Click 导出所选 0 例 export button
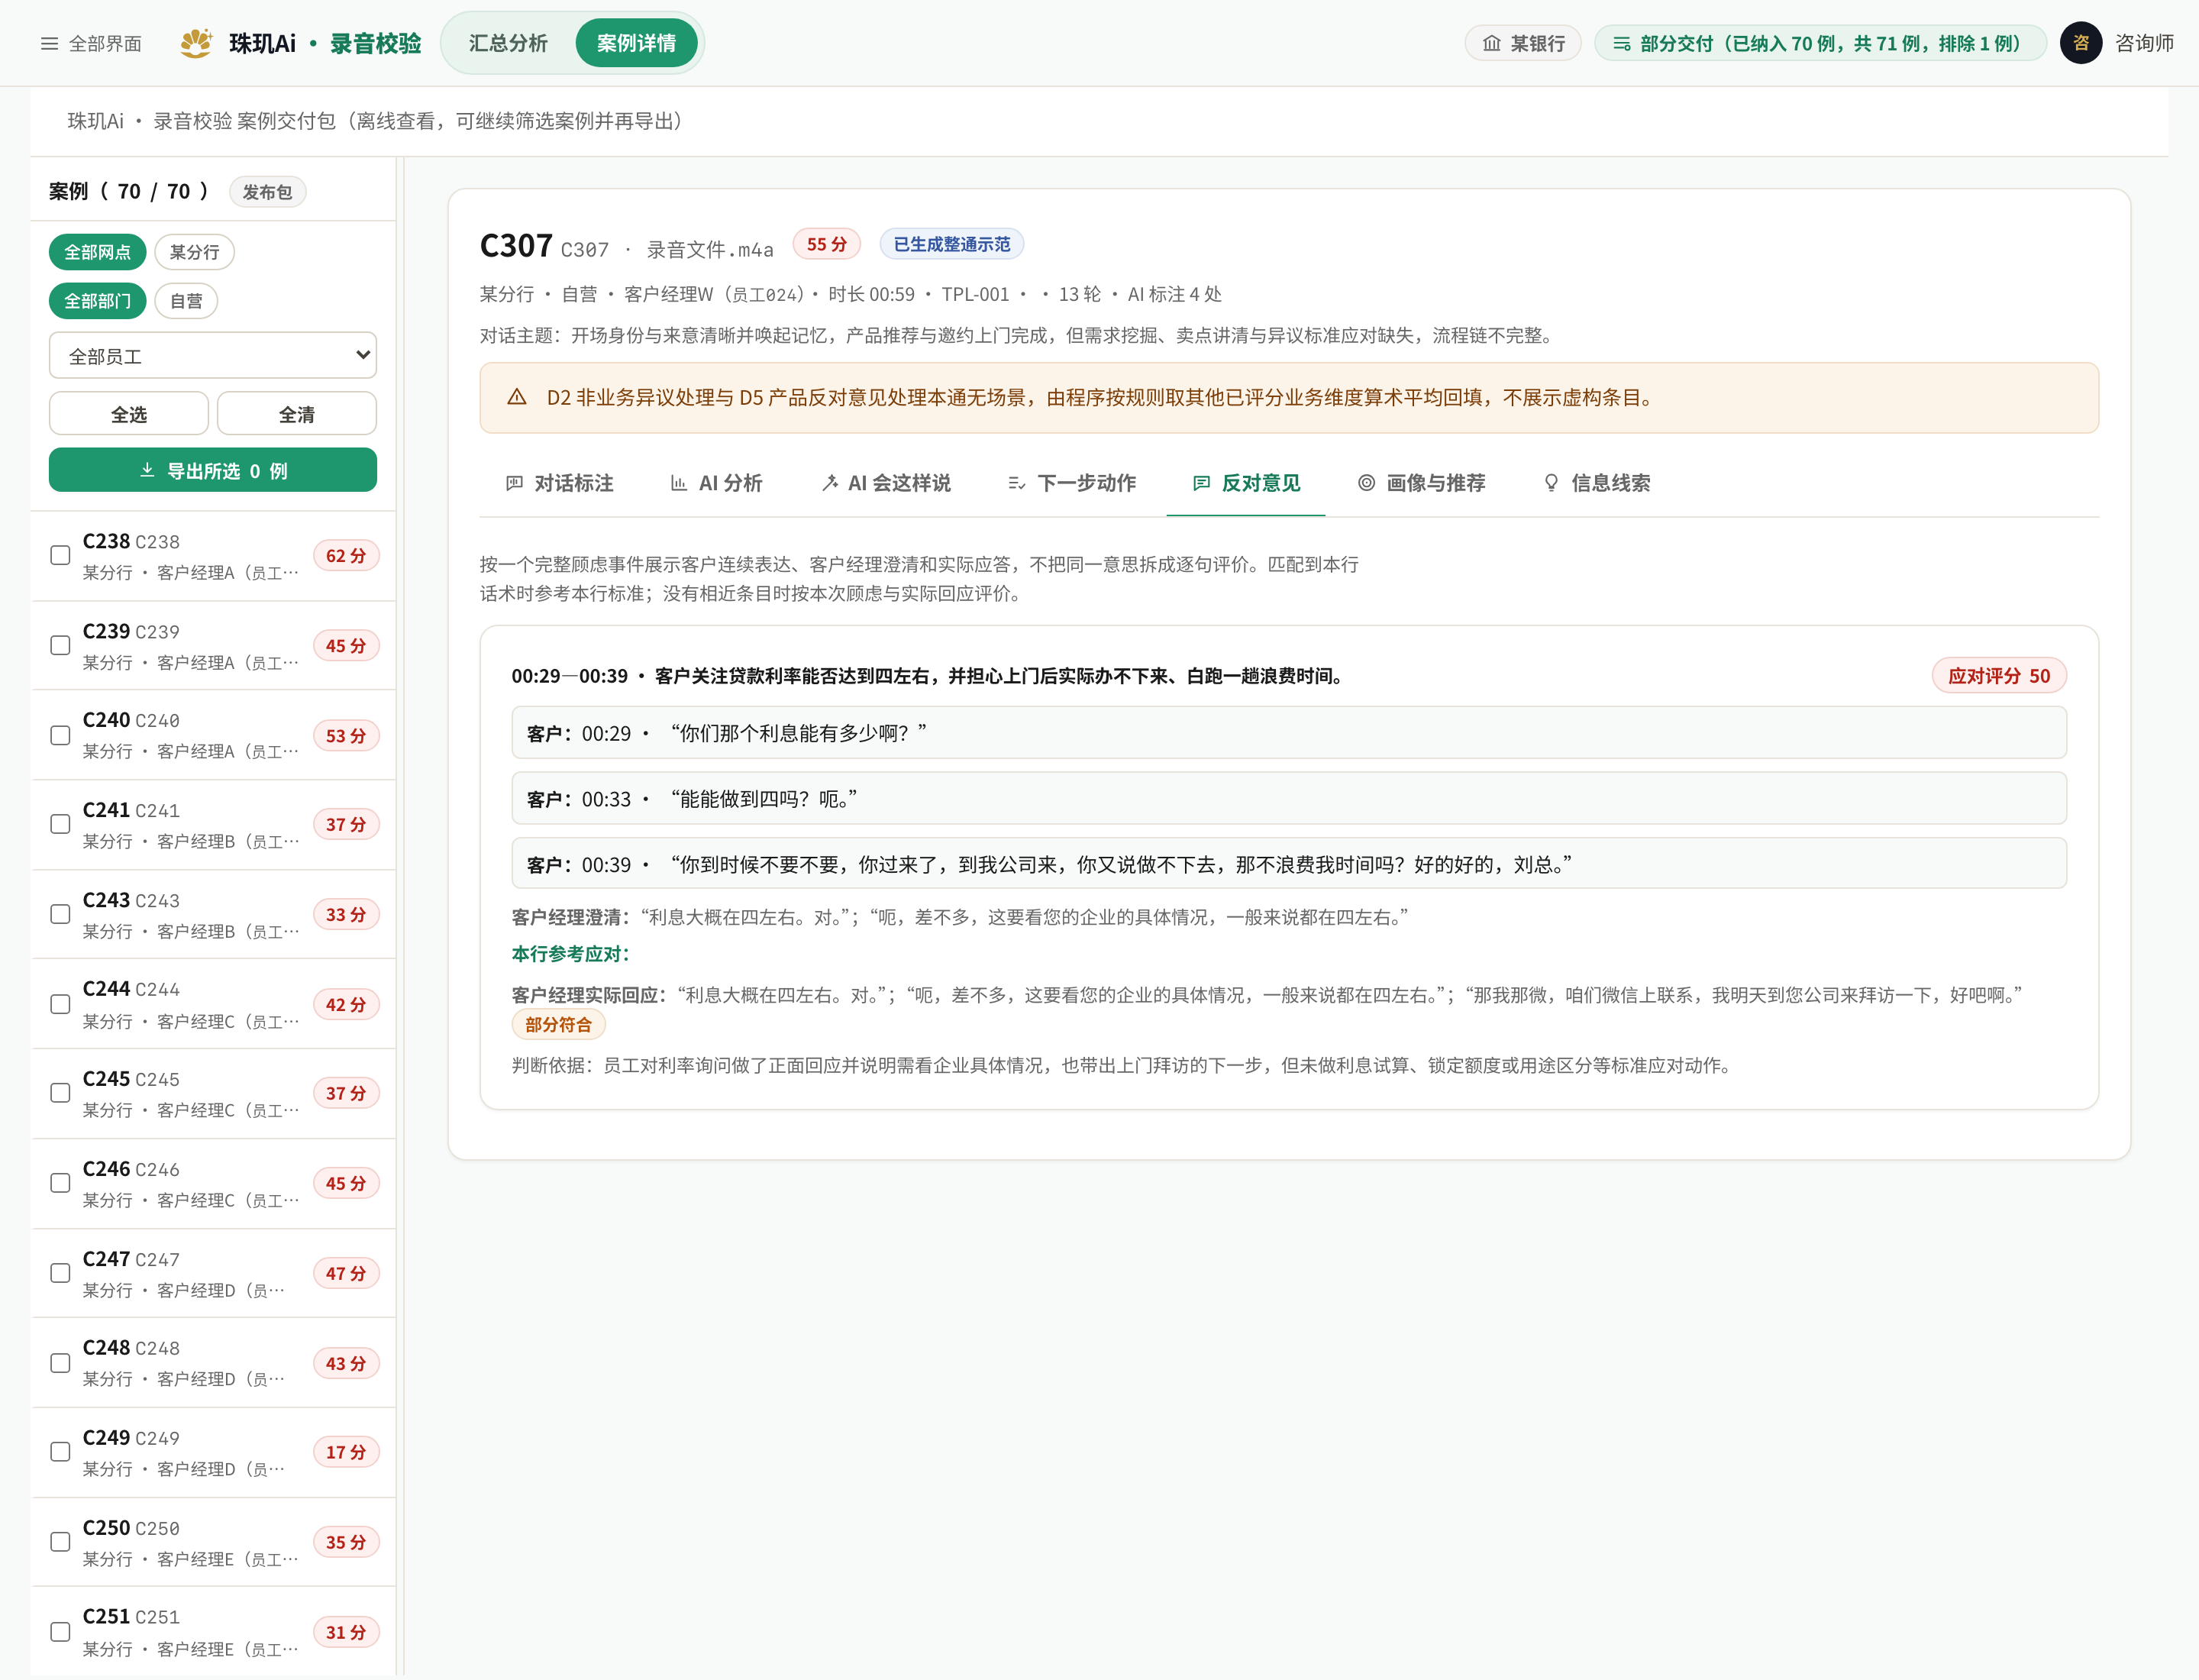2199x1680 pixels. [213, 470]
